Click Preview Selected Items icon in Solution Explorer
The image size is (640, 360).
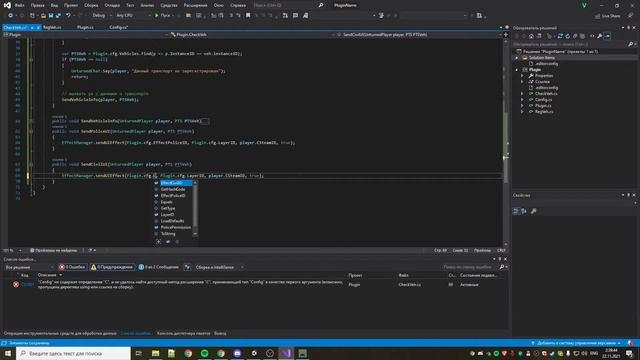pos(607,36)
